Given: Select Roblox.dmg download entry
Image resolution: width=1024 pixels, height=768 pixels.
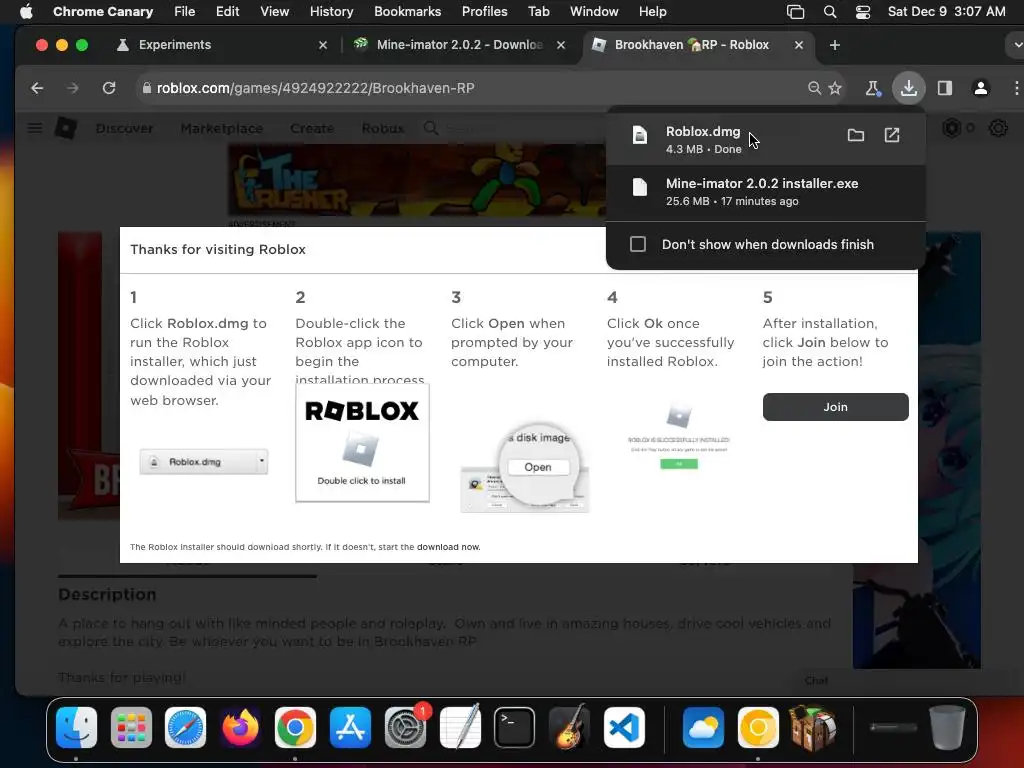Looking at the screenshot, I should pyautogui.click(x=765, y=140).
